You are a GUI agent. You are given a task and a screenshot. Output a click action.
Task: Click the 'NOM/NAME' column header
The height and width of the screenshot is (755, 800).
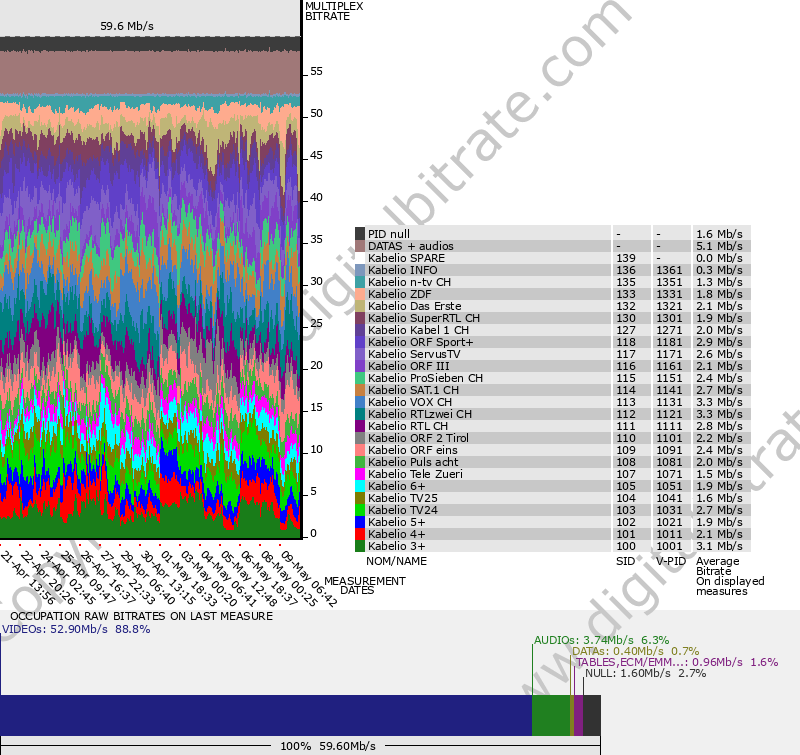tap(396, 561)
